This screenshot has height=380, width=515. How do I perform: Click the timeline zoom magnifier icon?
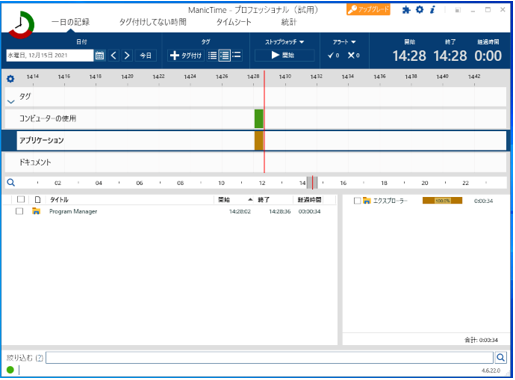coord(11,182)
